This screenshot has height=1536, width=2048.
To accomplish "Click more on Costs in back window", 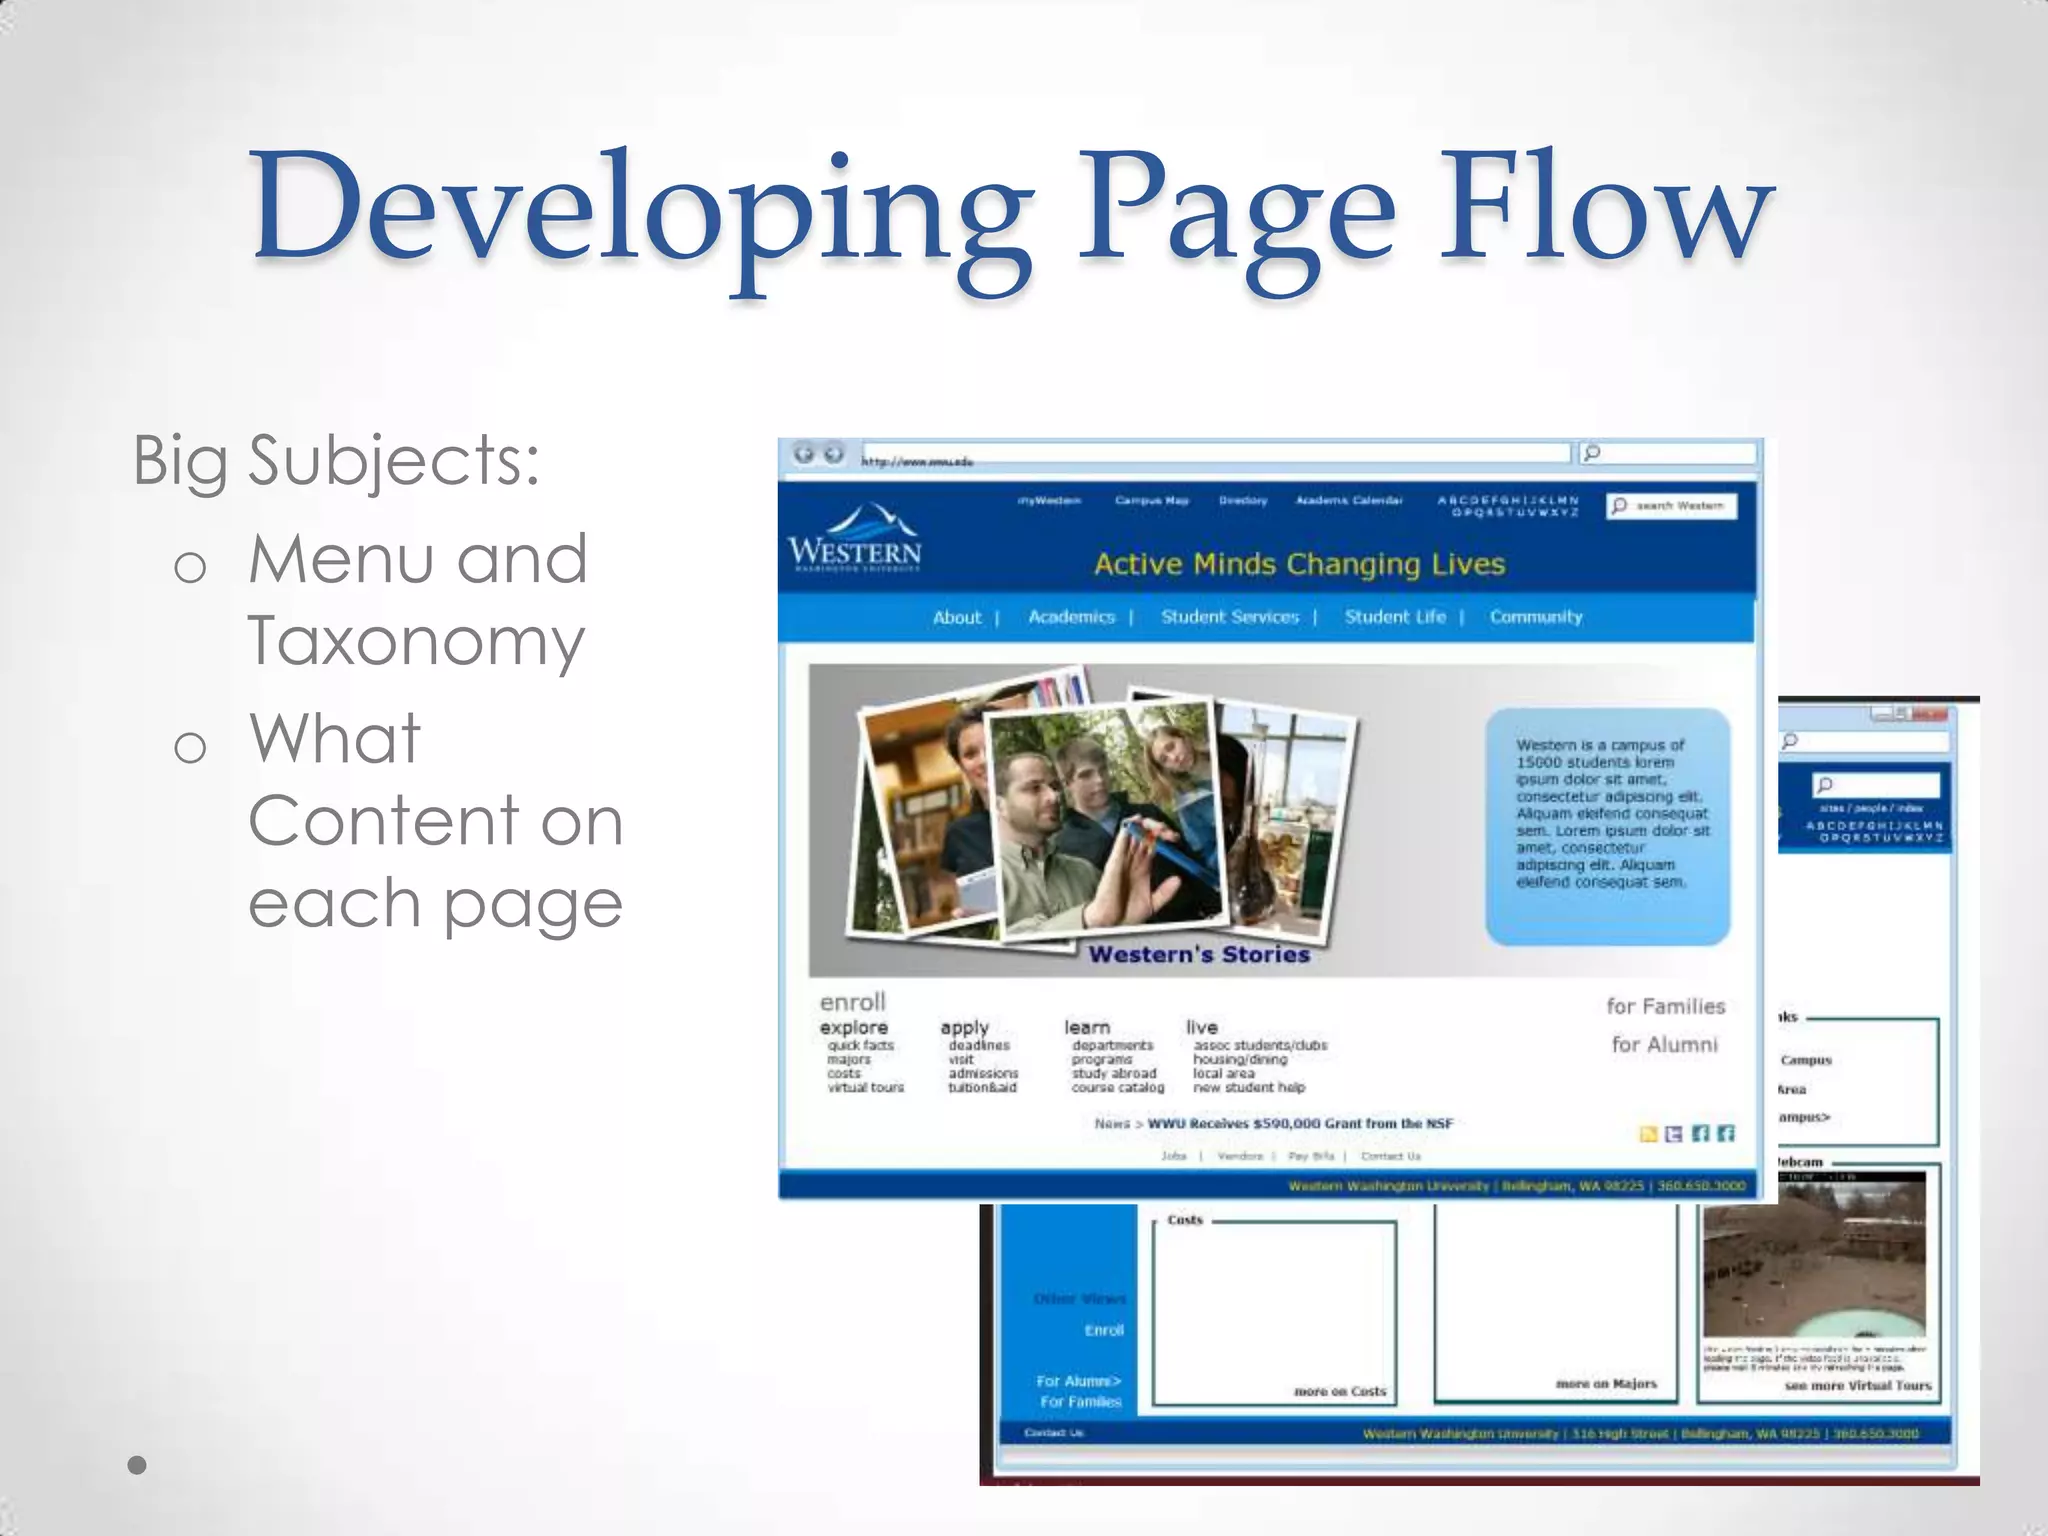I will 1340,1391.
